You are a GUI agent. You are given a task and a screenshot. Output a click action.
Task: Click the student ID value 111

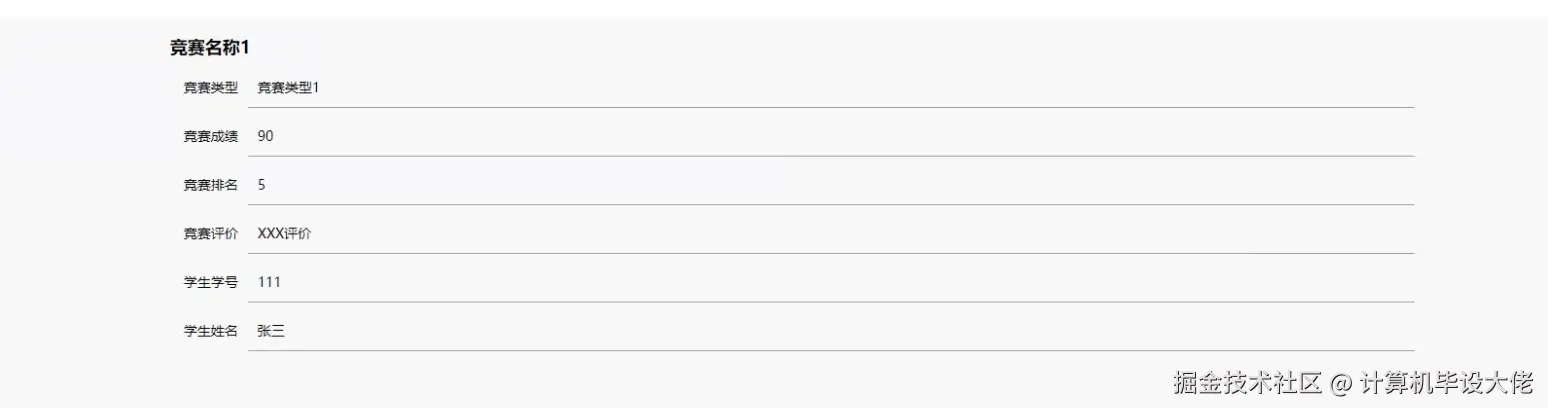(x=269, y=282)
